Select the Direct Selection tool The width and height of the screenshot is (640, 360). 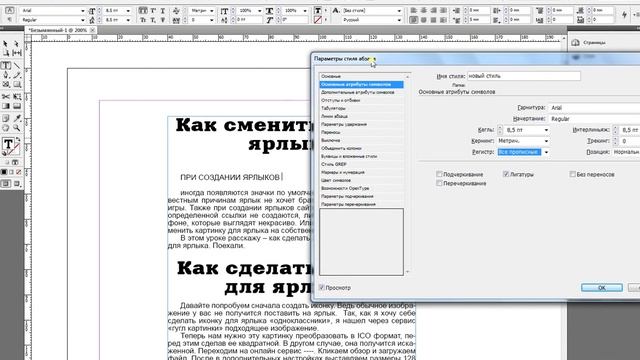pos(16,44)
